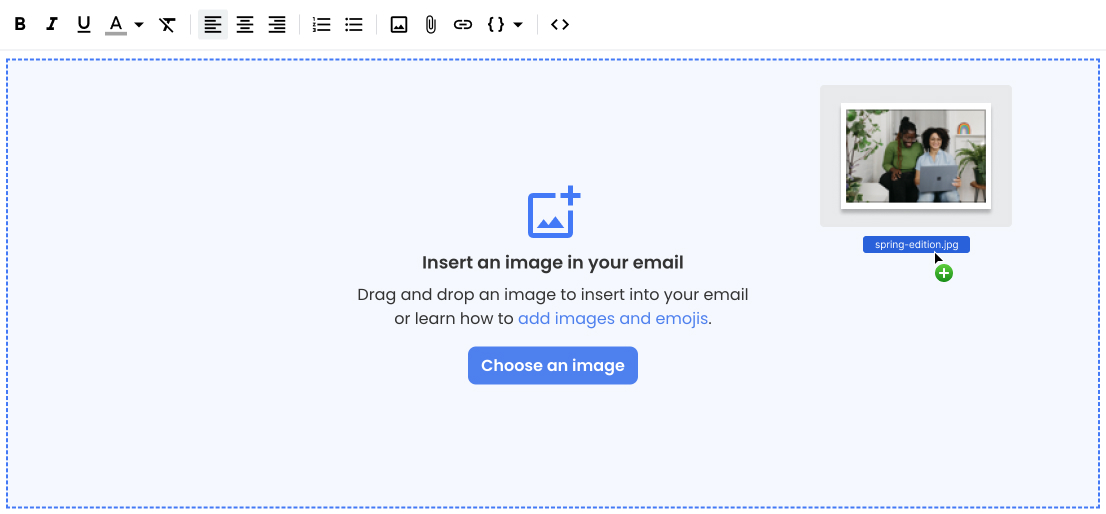
Task: Click the insert image toolbar icon
Action: 399,25
